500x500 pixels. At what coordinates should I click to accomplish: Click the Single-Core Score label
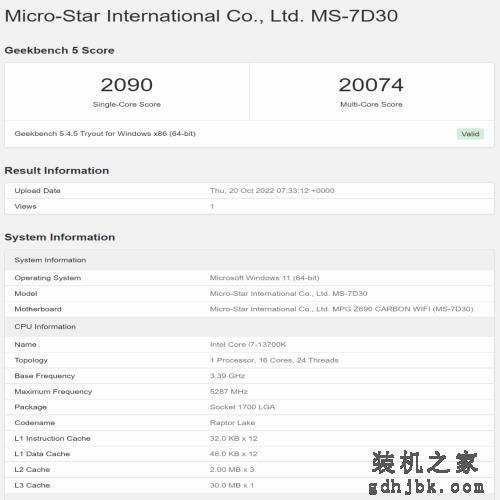pos(127,104)
